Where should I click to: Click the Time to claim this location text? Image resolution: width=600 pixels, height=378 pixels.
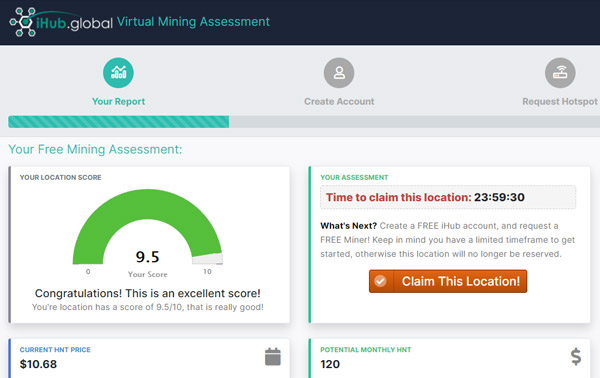(x=398, y=197)
